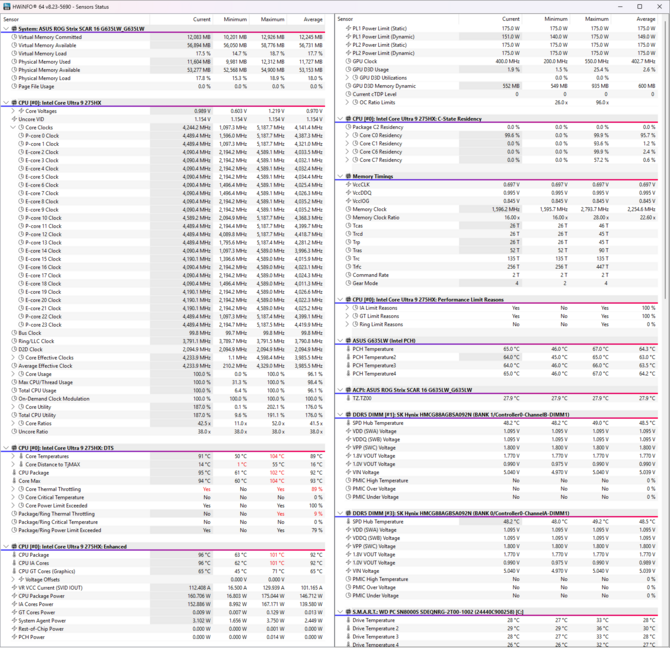Expand the Voltage Offsets row

click(x=13, y=580)
